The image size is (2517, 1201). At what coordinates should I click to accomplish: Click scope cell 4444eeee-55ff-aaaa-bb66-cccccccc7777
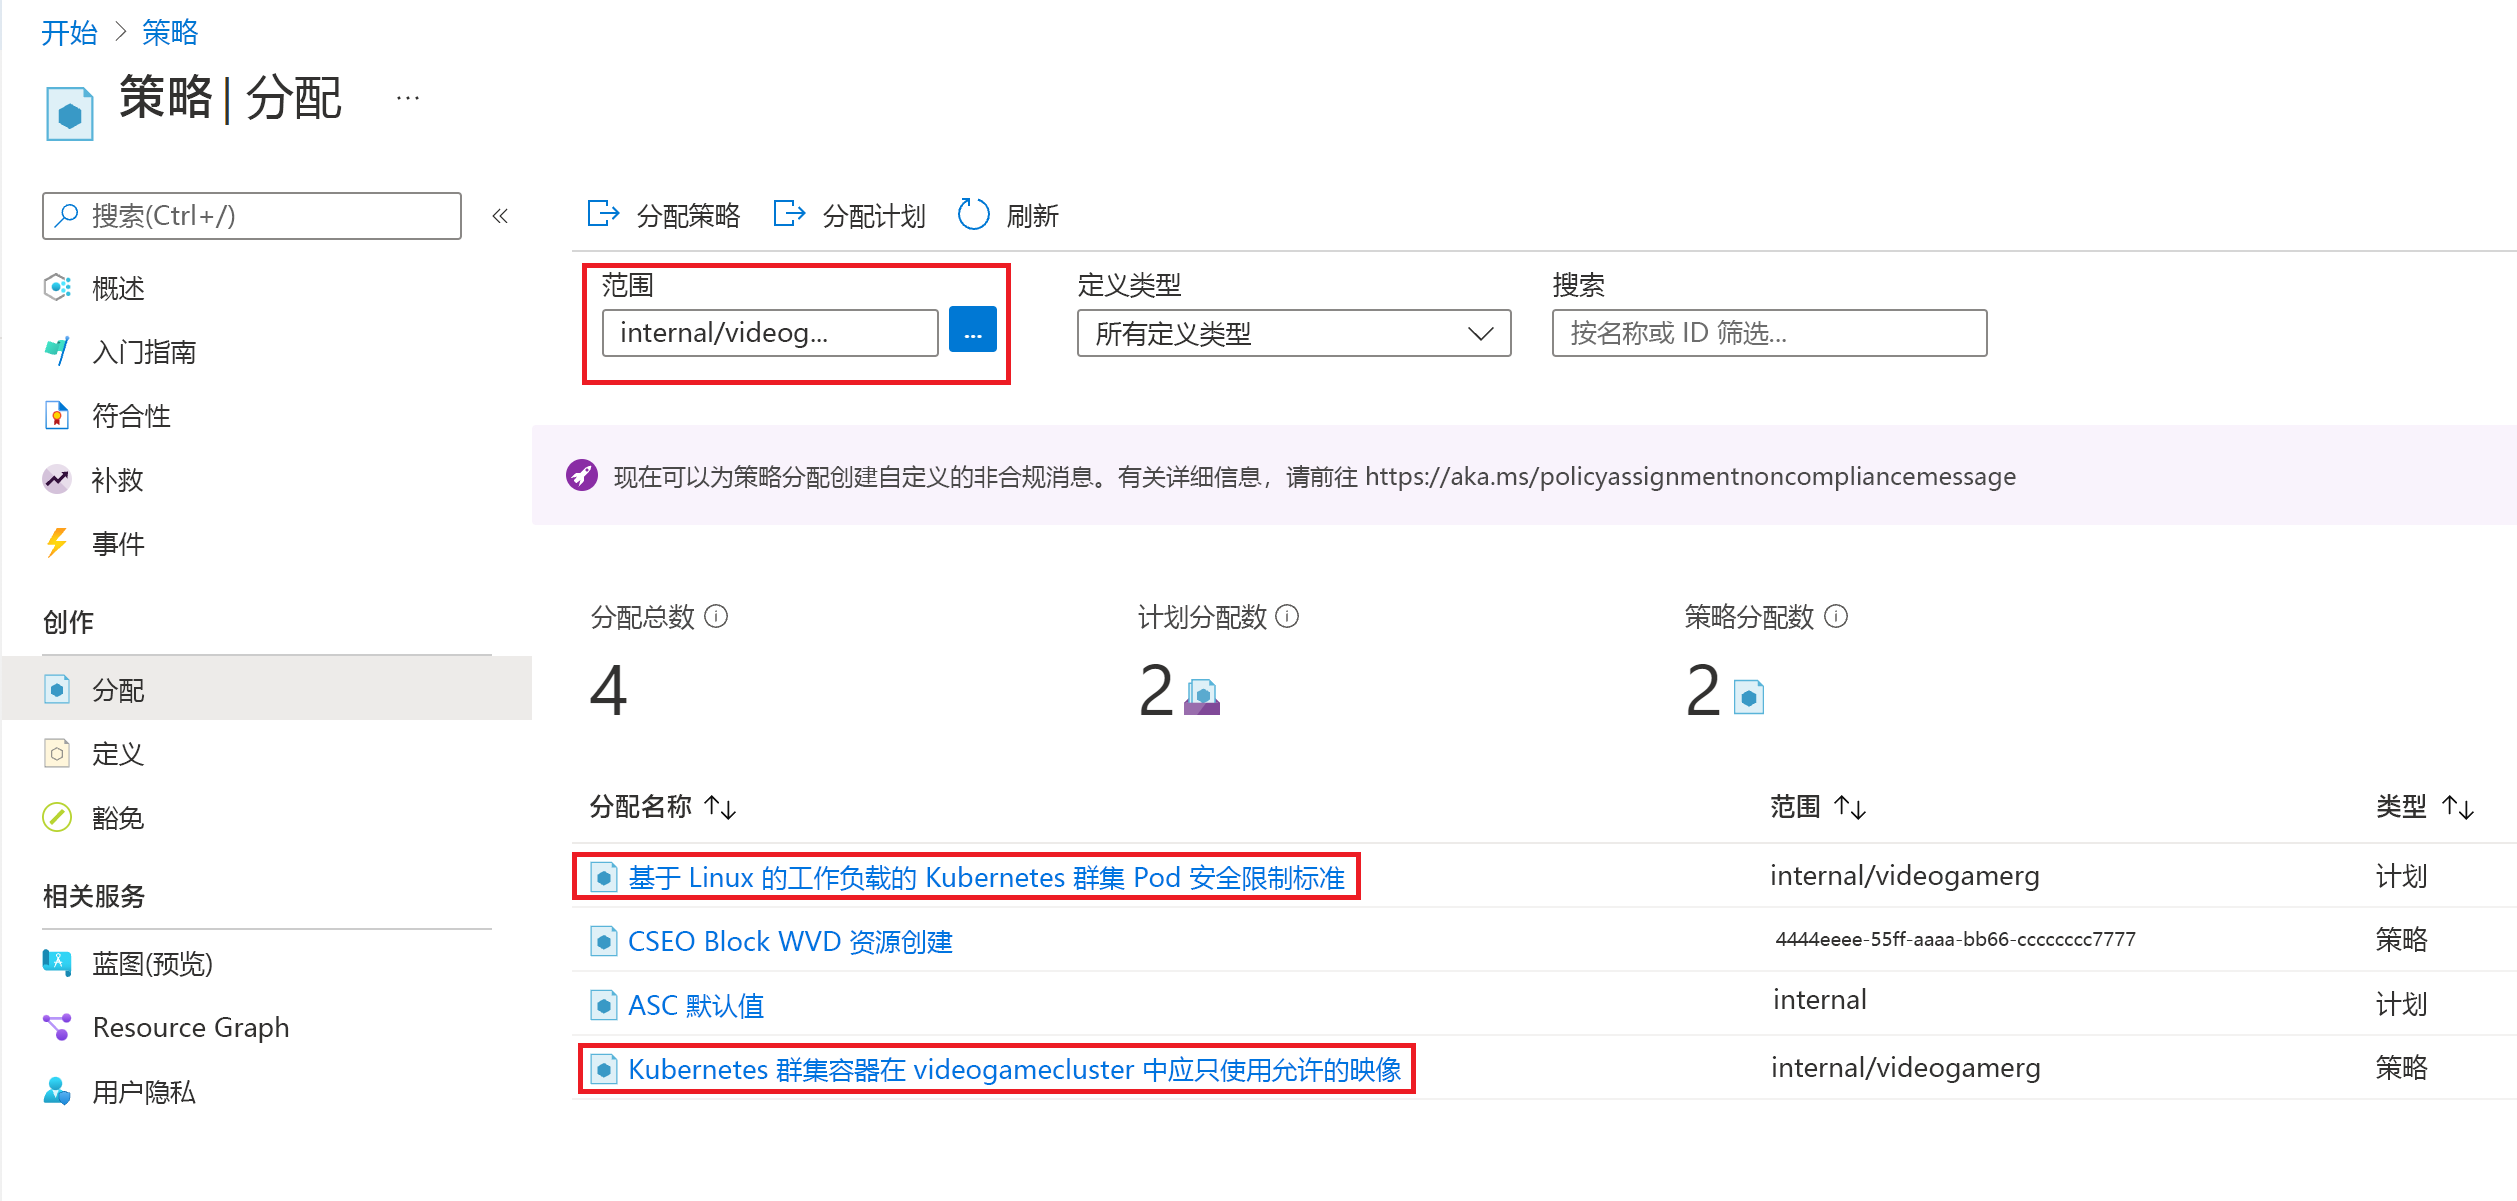pyautogui.click(x=1955, y=939)
